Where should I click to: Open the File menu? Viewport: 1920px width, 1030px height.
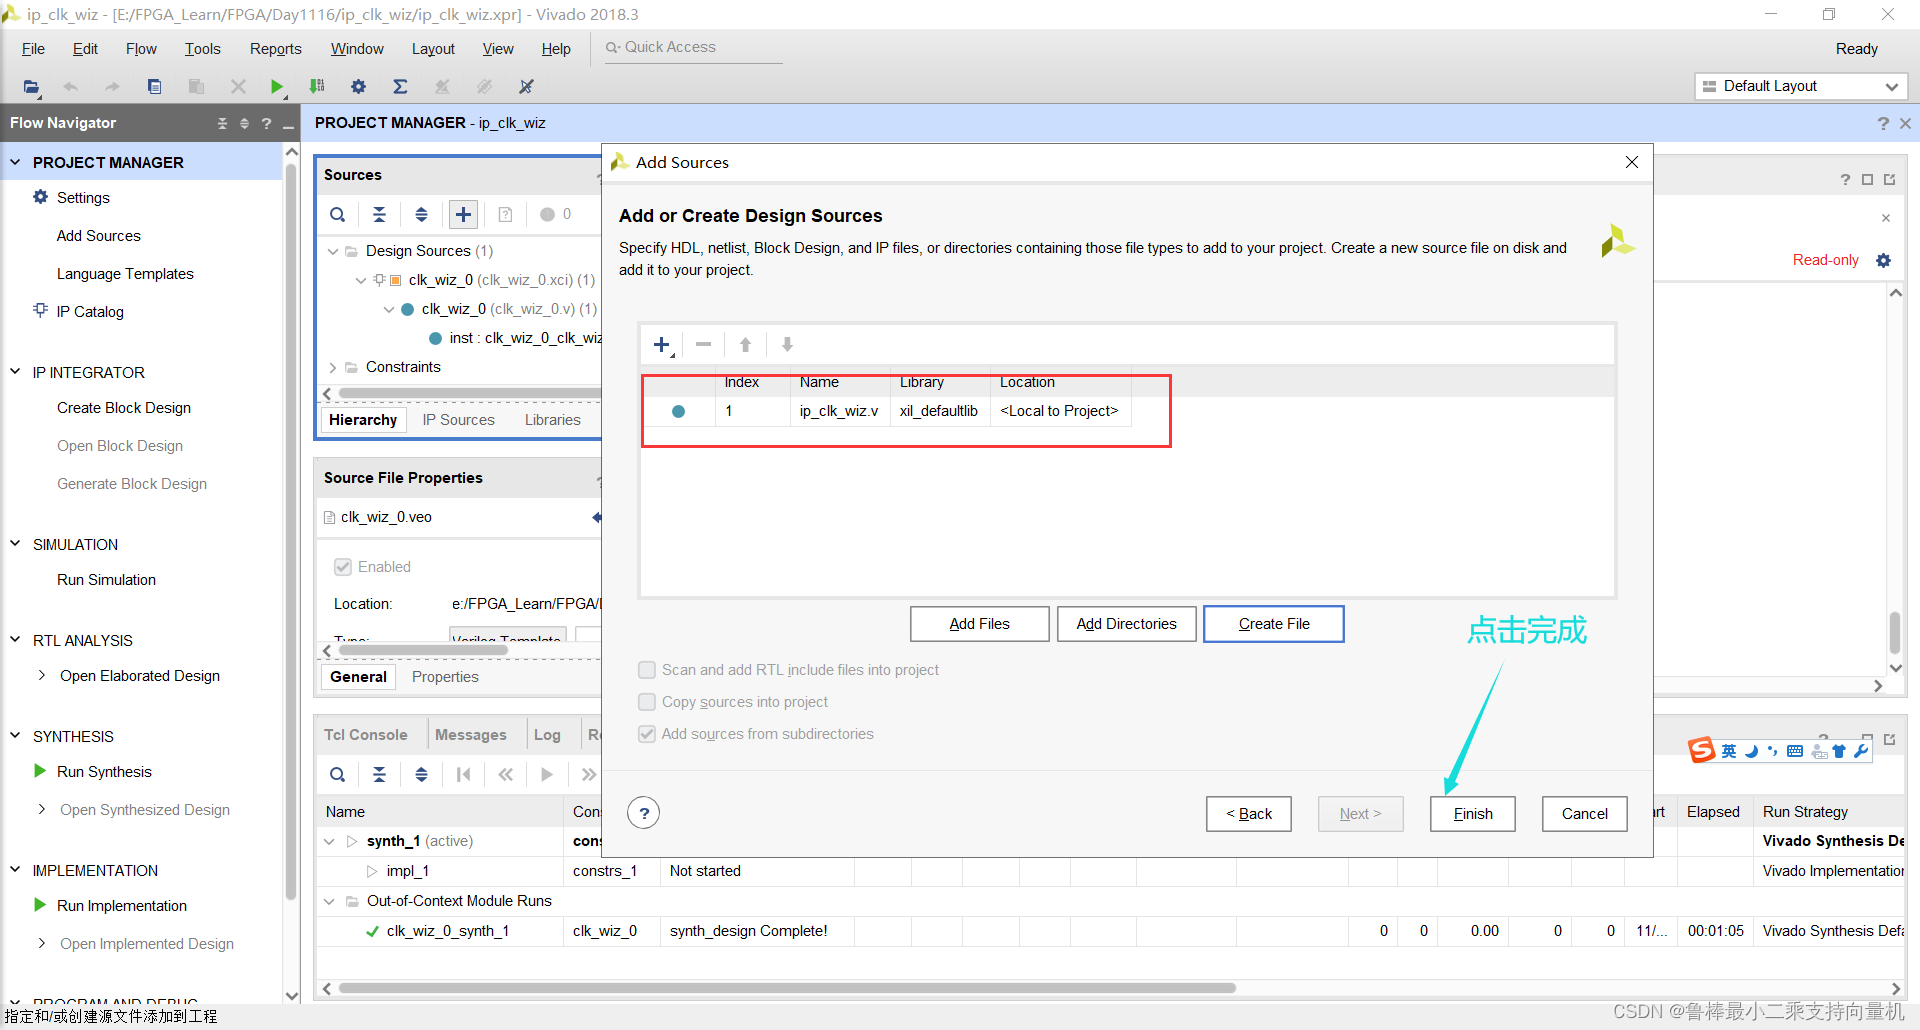[33, 49]
